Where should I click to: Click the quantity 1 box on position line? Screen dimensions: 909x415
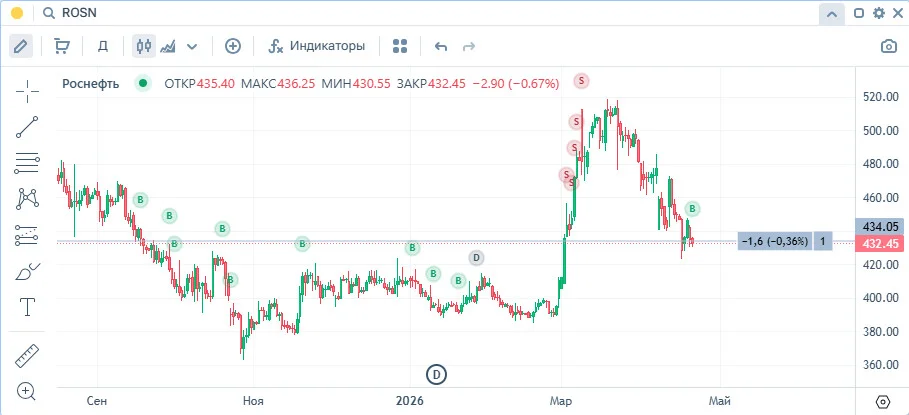click(822, 241)
